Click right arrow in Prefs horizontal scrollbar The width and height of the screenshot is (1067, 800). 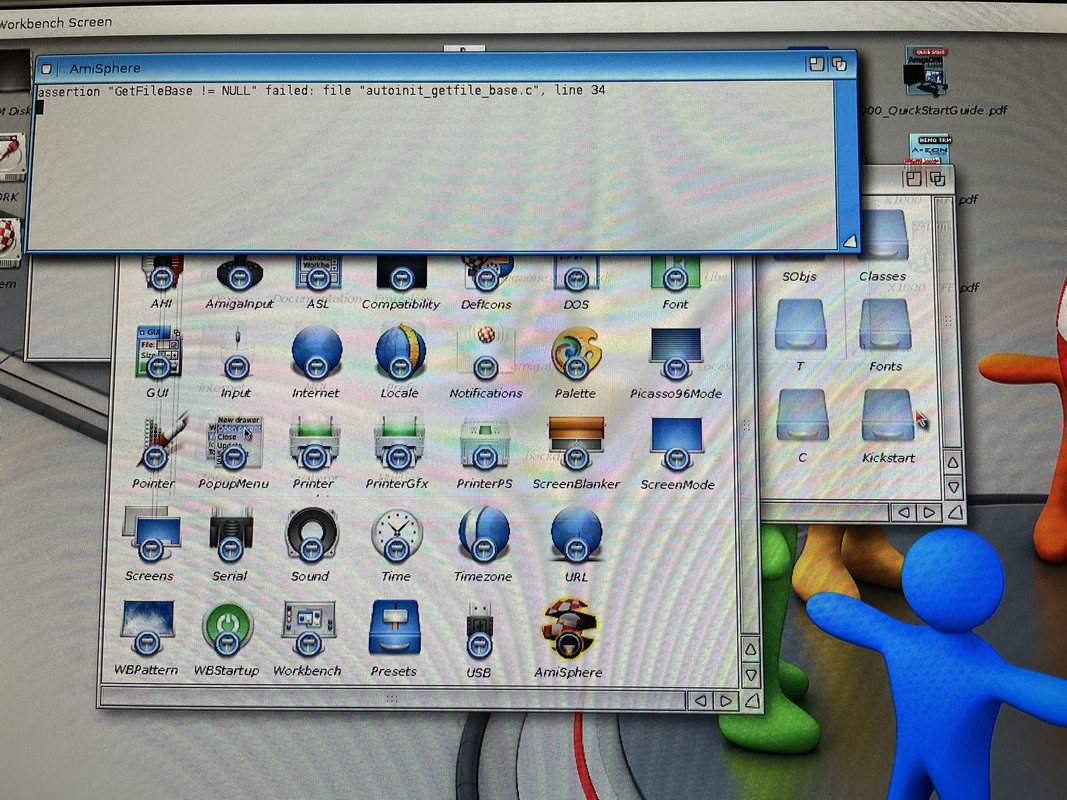click(726, 700)
